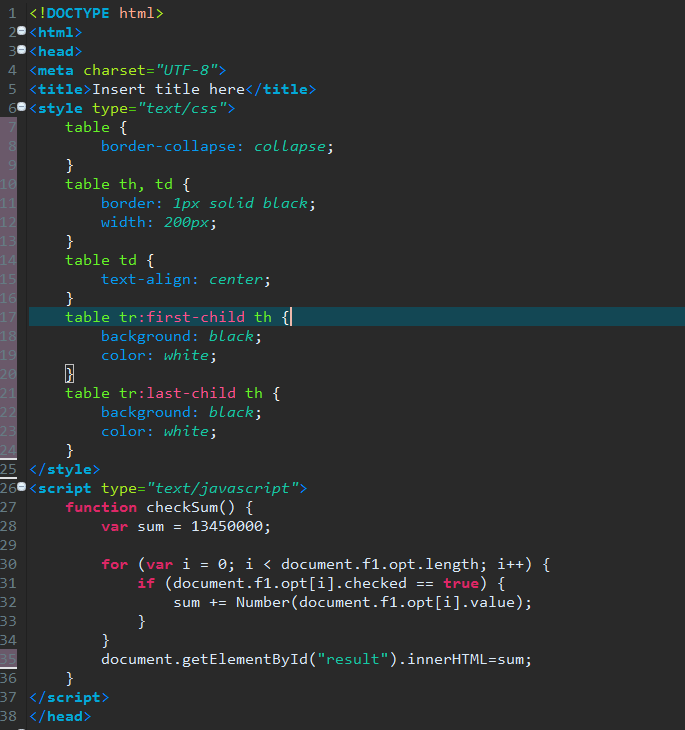Click line number 25 in the gutter

(x=8, y=469)
